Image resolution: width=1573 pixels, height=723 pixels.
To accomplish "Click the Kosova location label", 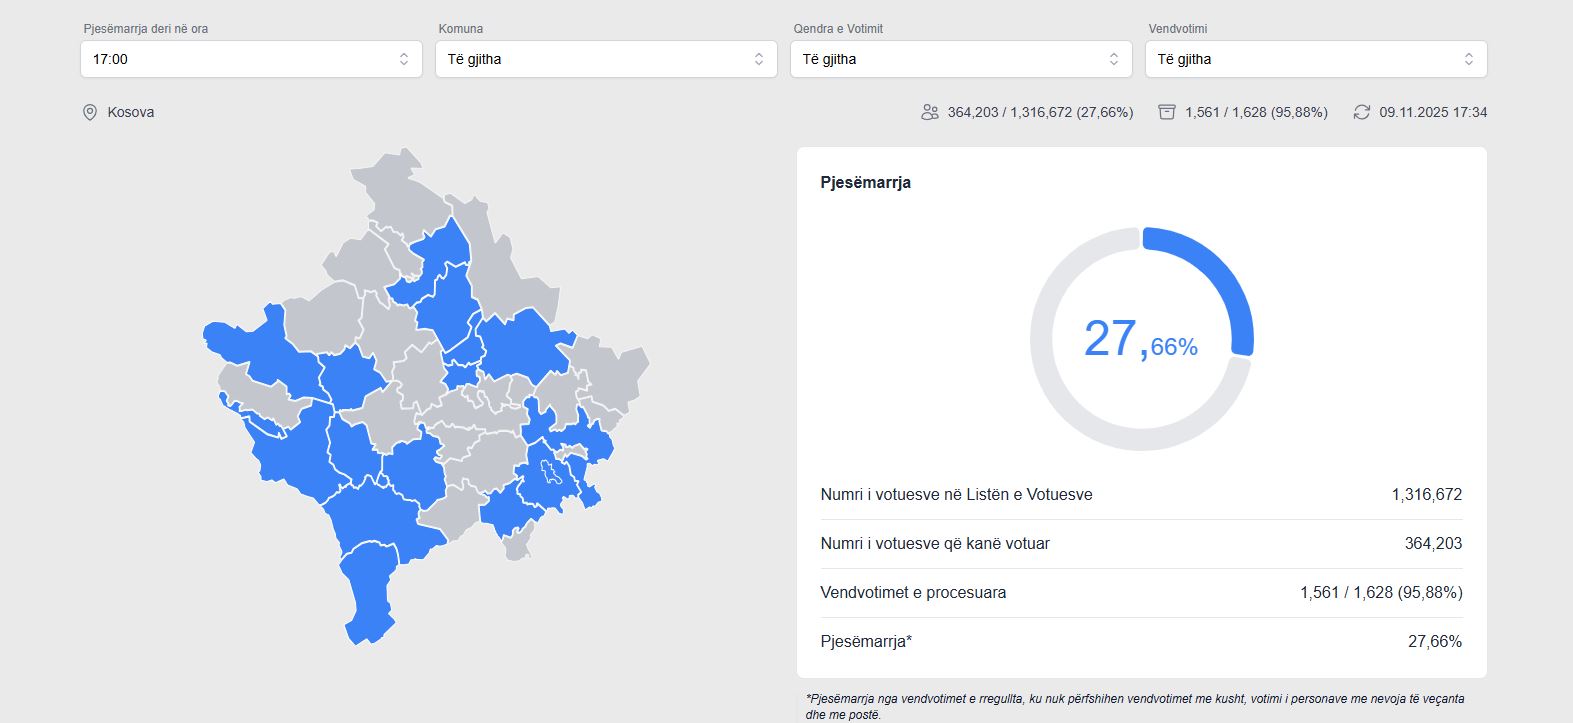I will [x=131, y=113].
